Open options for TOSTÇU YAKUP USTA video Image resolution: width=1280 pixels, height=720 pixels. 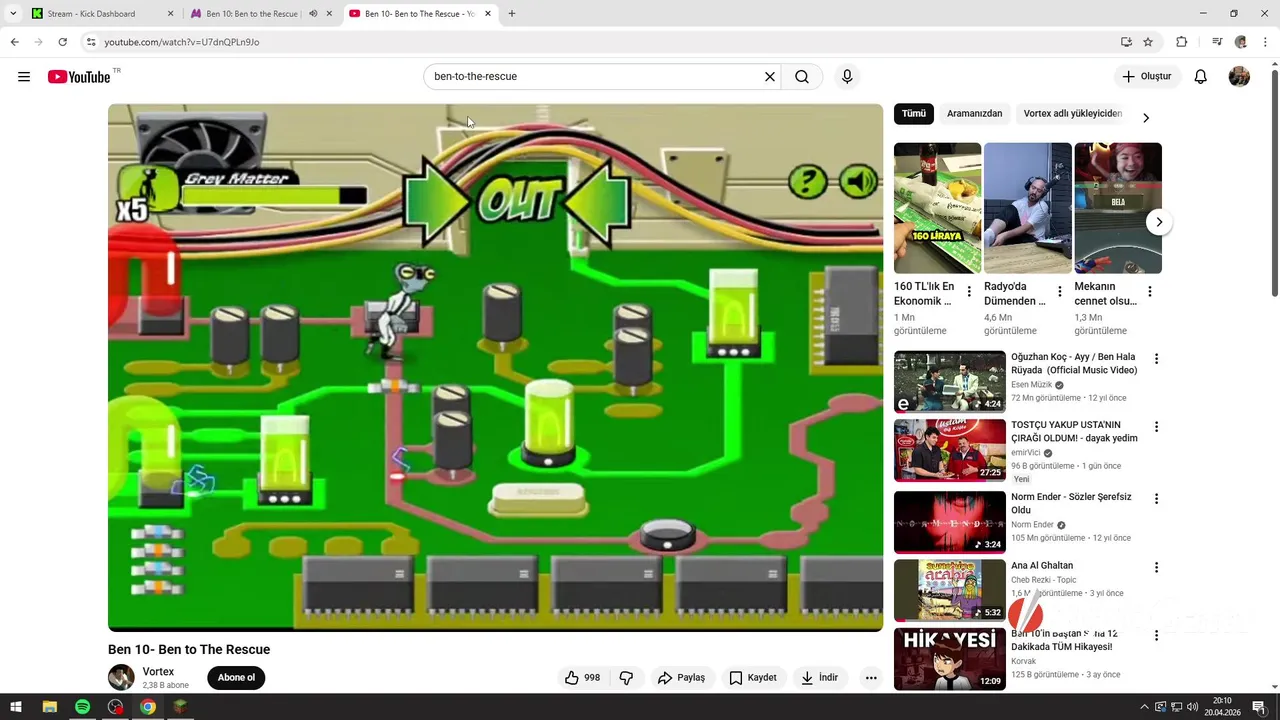point(1156,427)
